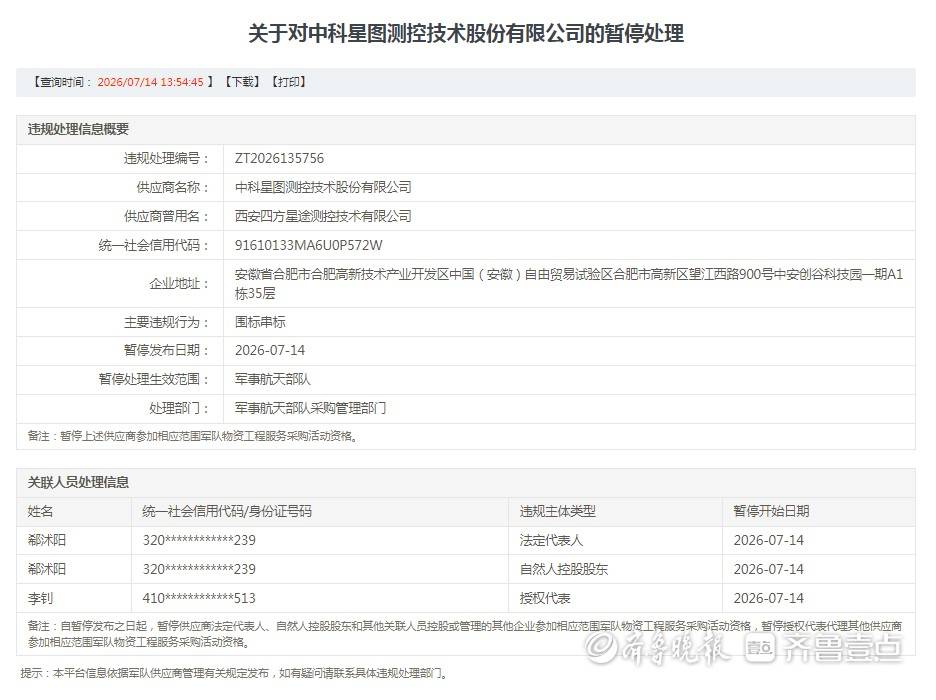Select the date in the 授权代表 row
936x700 pixels.
tap(768, 598)
